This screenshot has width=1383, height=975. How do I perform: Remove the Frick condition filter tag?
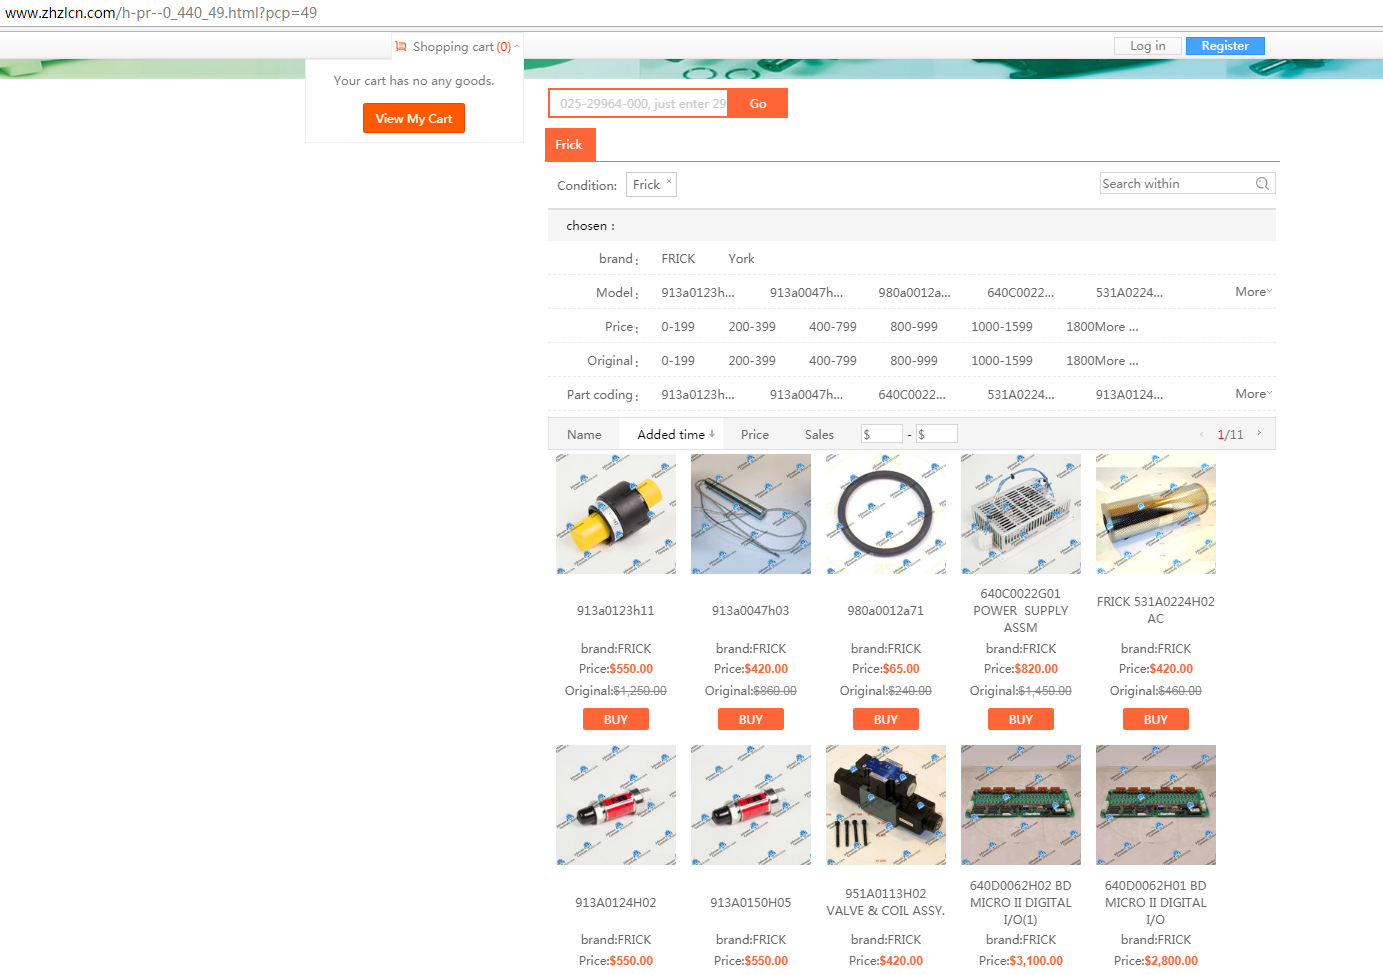669,182
